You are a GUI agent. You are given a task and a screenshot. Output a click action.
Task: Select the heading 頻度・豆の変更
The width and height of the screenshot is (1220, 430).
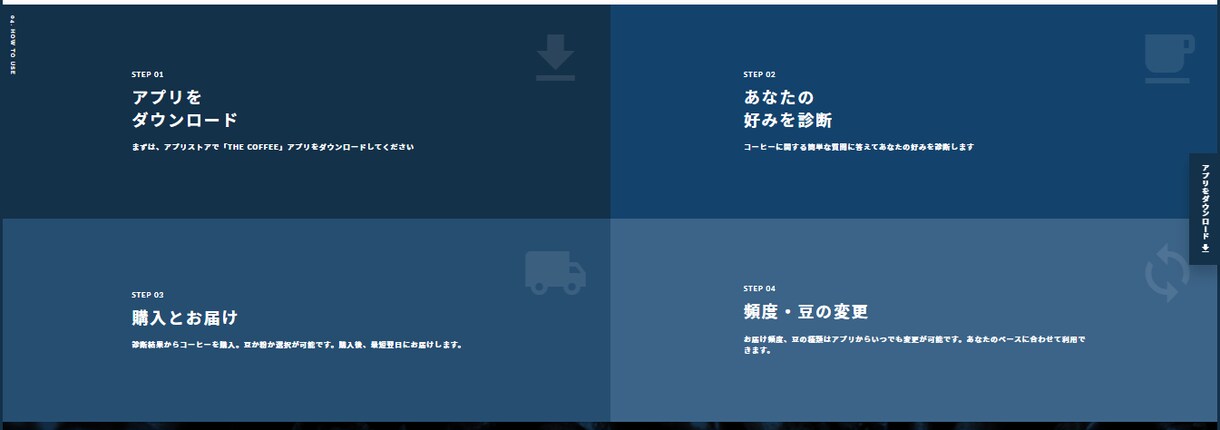pyautogui.click(x=805, y=311)
